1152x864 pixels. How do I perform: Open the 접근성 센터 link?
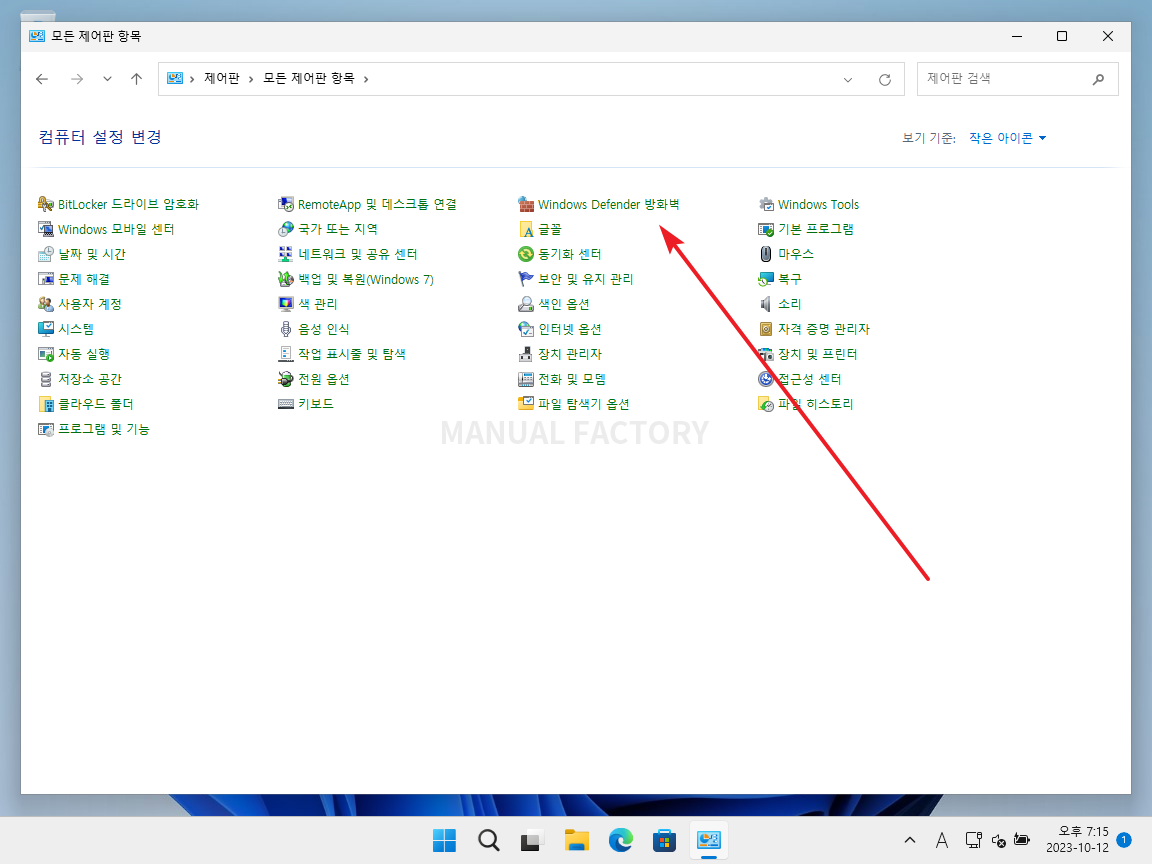click(810, 379)
